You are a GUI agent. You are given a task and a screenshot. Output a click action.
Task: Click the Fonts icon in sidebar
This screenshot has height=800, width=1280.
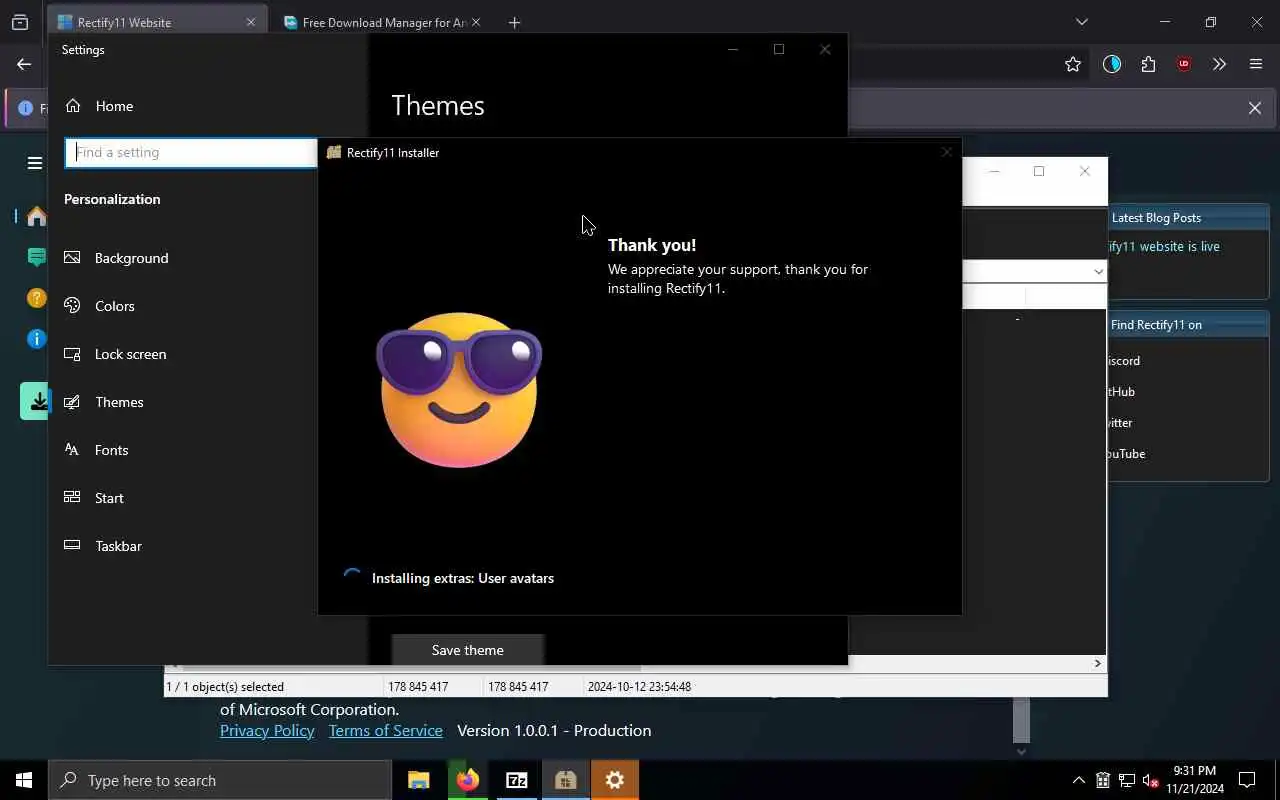(x=72, y=449)
